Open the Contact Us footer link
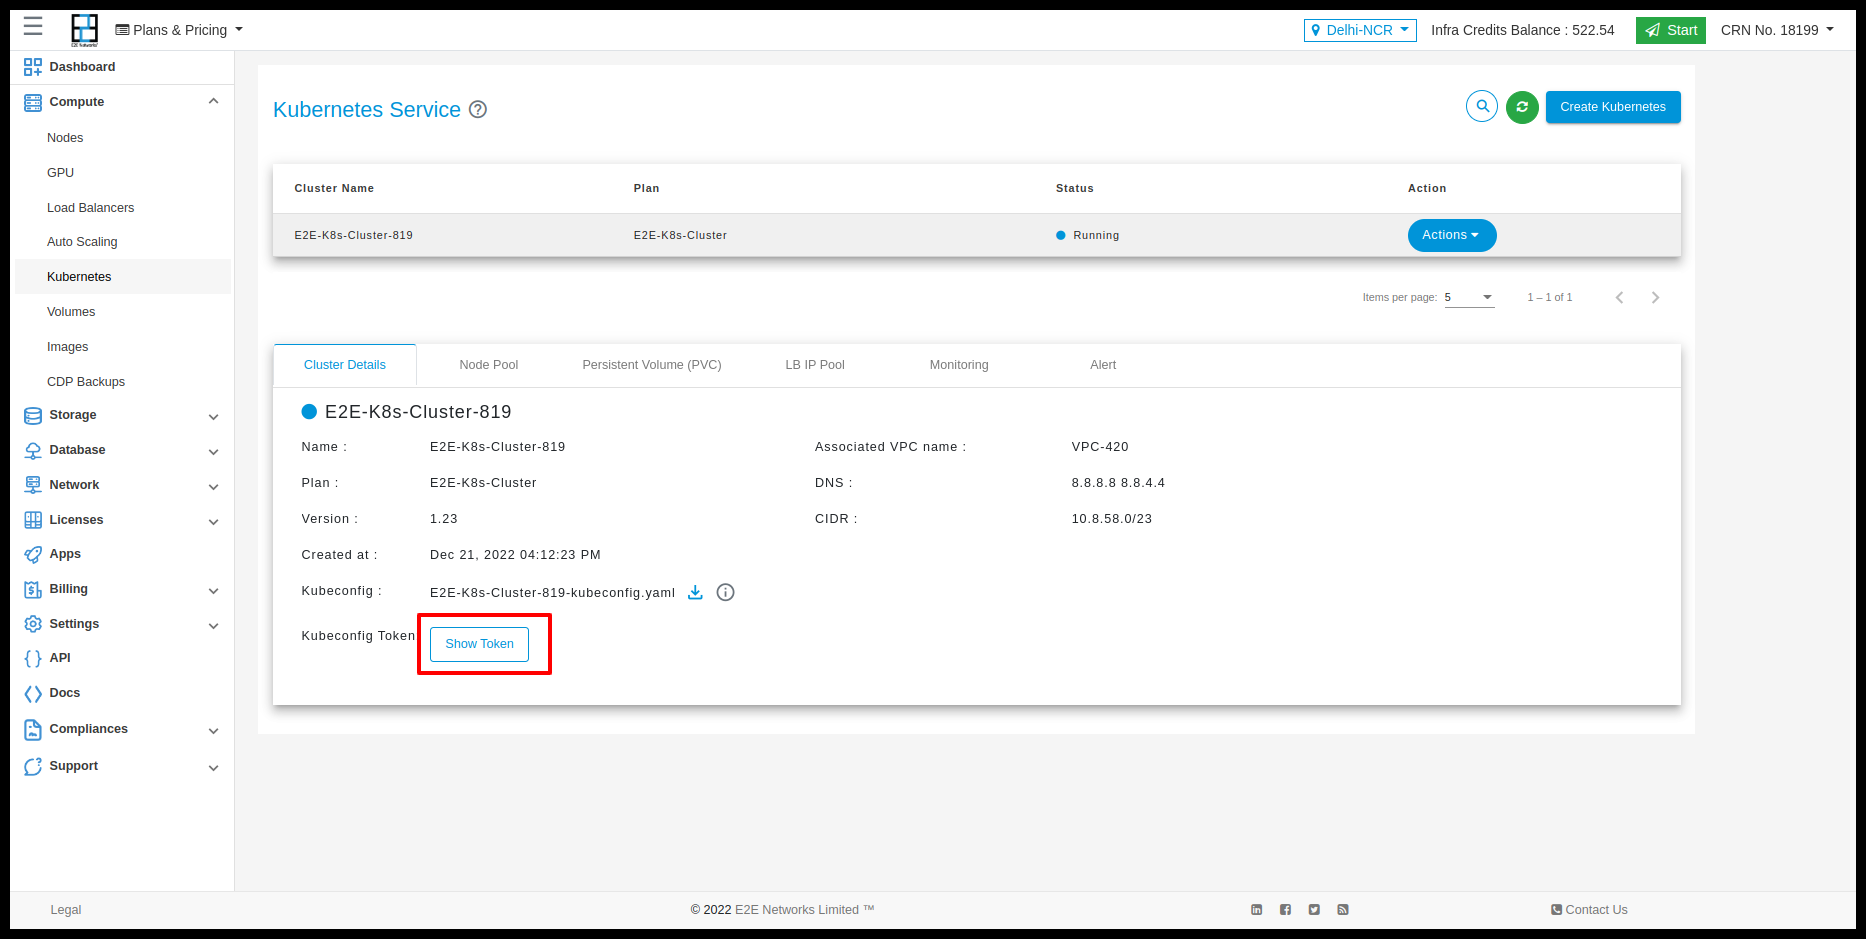This screenshot has height=939, width=1866. click(x=1589, y=910)
